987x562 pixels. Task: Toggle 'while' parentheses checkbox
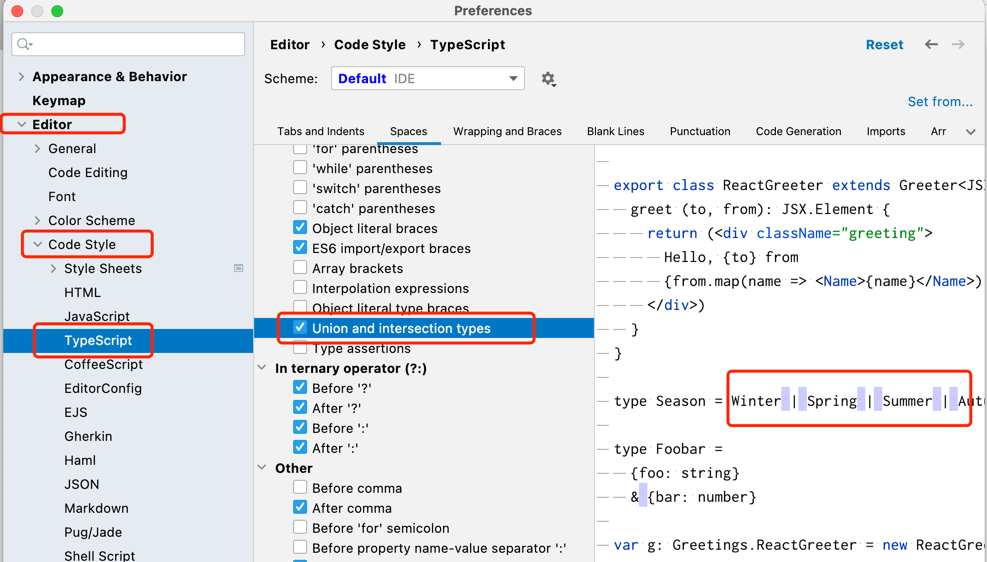pos(300,168)
